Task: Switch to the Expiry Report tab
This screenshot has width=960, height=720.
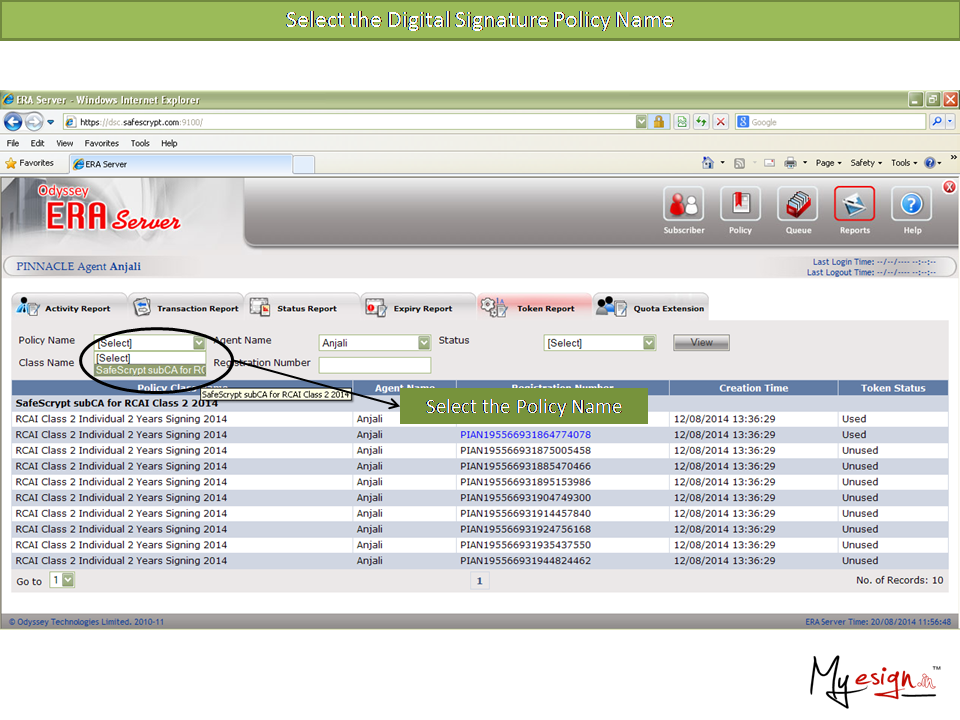Action: tap(412, 308)
